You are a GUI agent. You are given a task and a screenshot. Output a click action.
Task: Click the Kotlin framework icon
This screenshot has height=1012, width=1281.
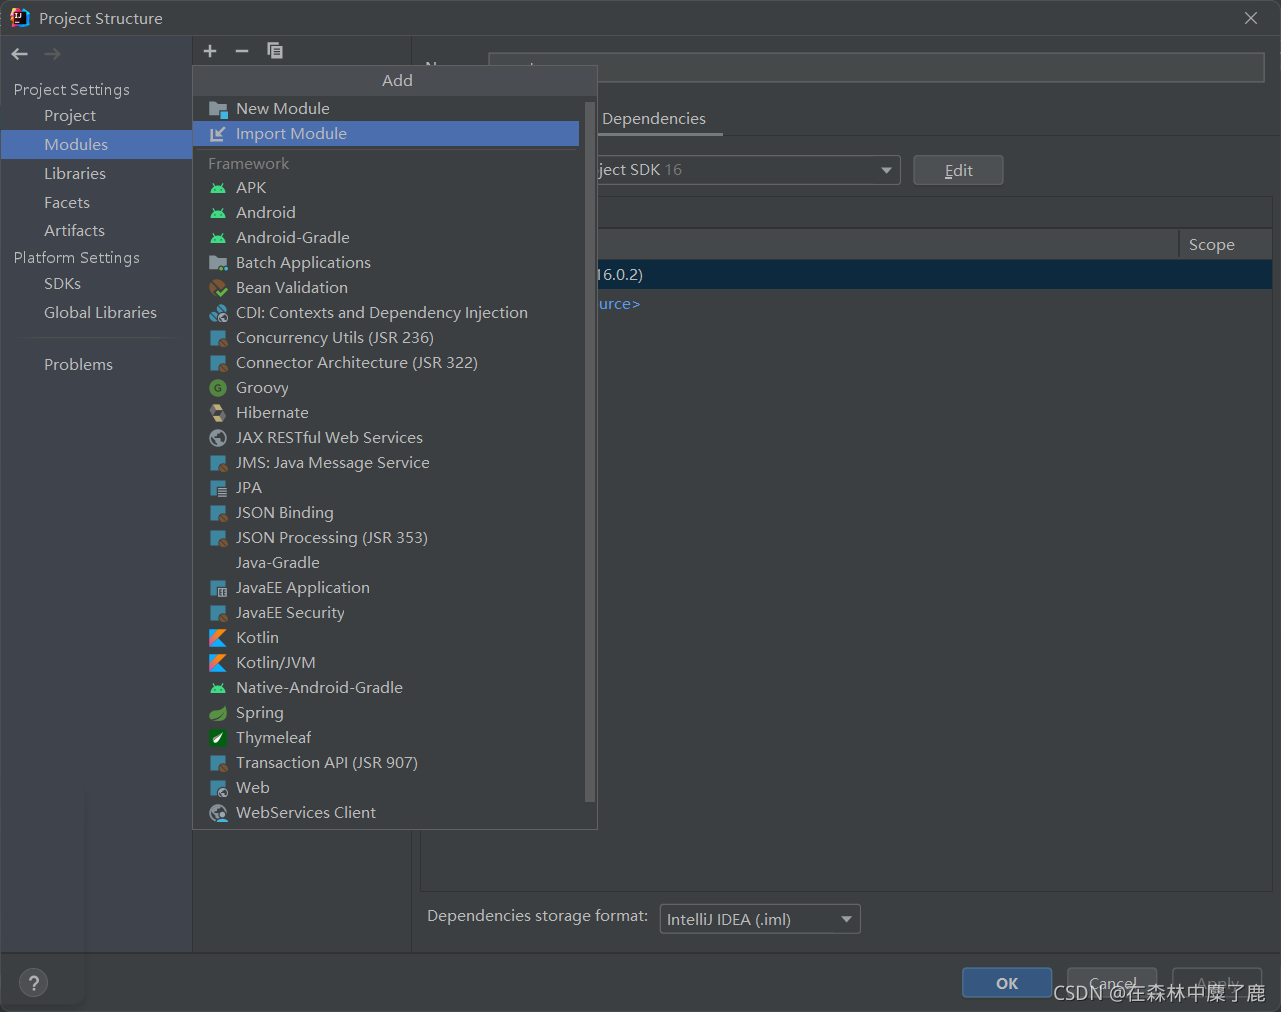click(x=218, y=638)
